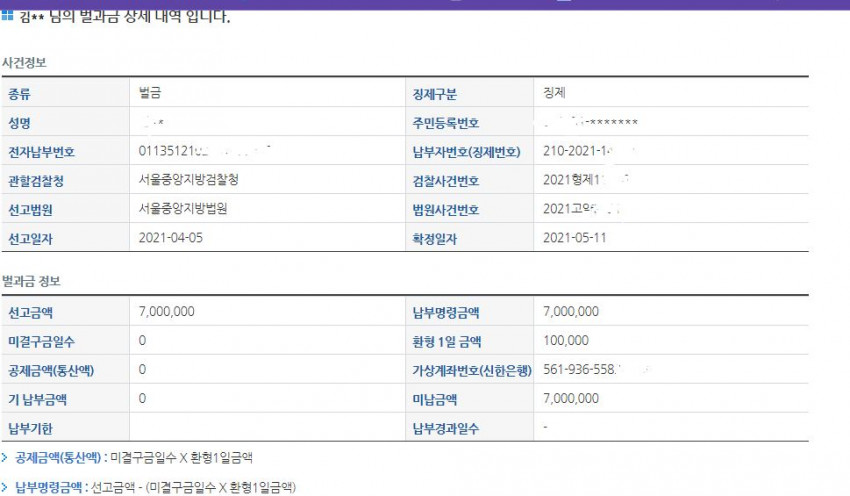Click the 법원사건번호 label
Image resolution: width=850 pixels, height=496 pixels.
pos(446,210)
